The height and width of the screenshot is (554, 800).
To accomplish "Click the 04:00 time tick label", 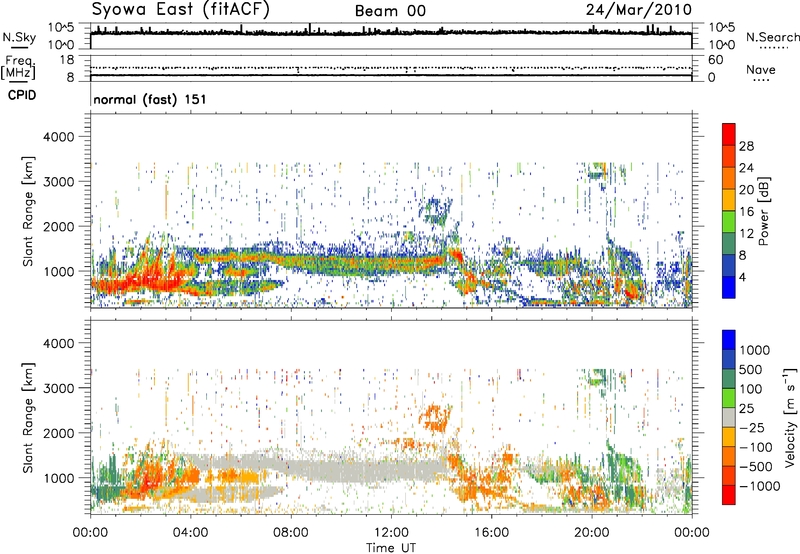I will (x=190, y=533).
